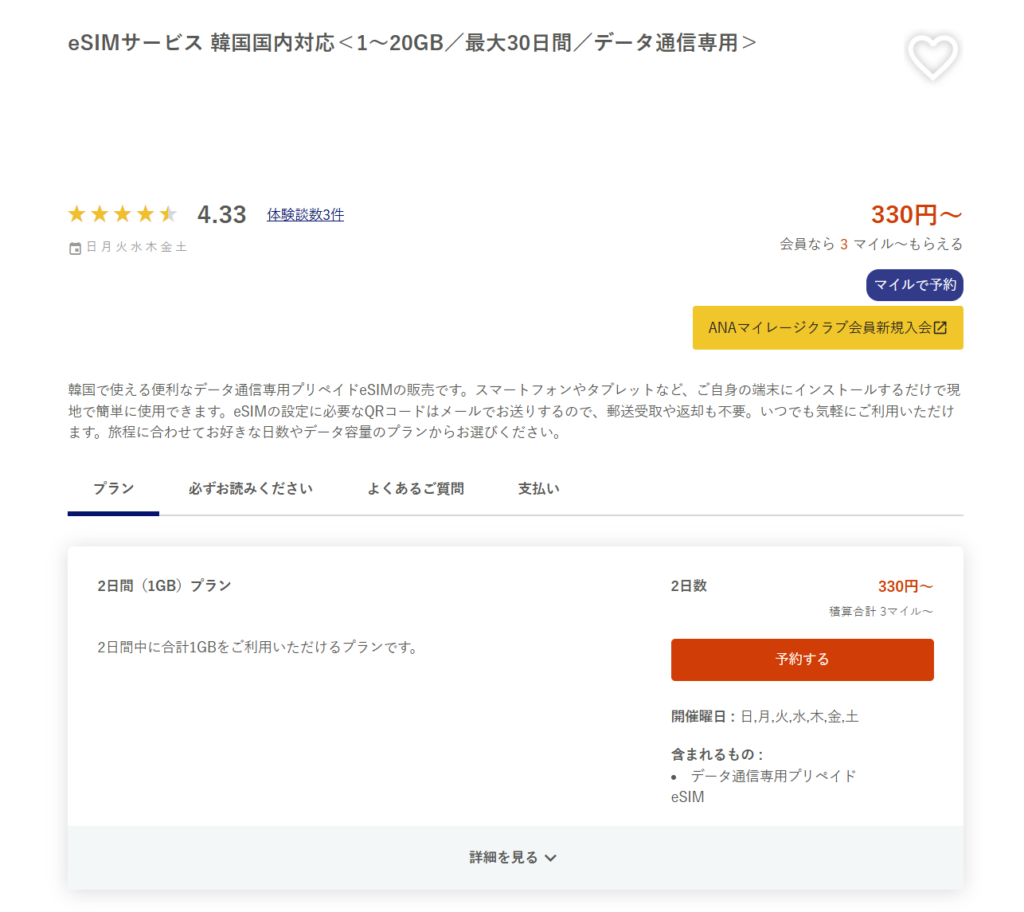Viewport: 1024px width, 912px height.
Task: Click the 2日間（1GB）プラン plan title
Action: point(164,586)
